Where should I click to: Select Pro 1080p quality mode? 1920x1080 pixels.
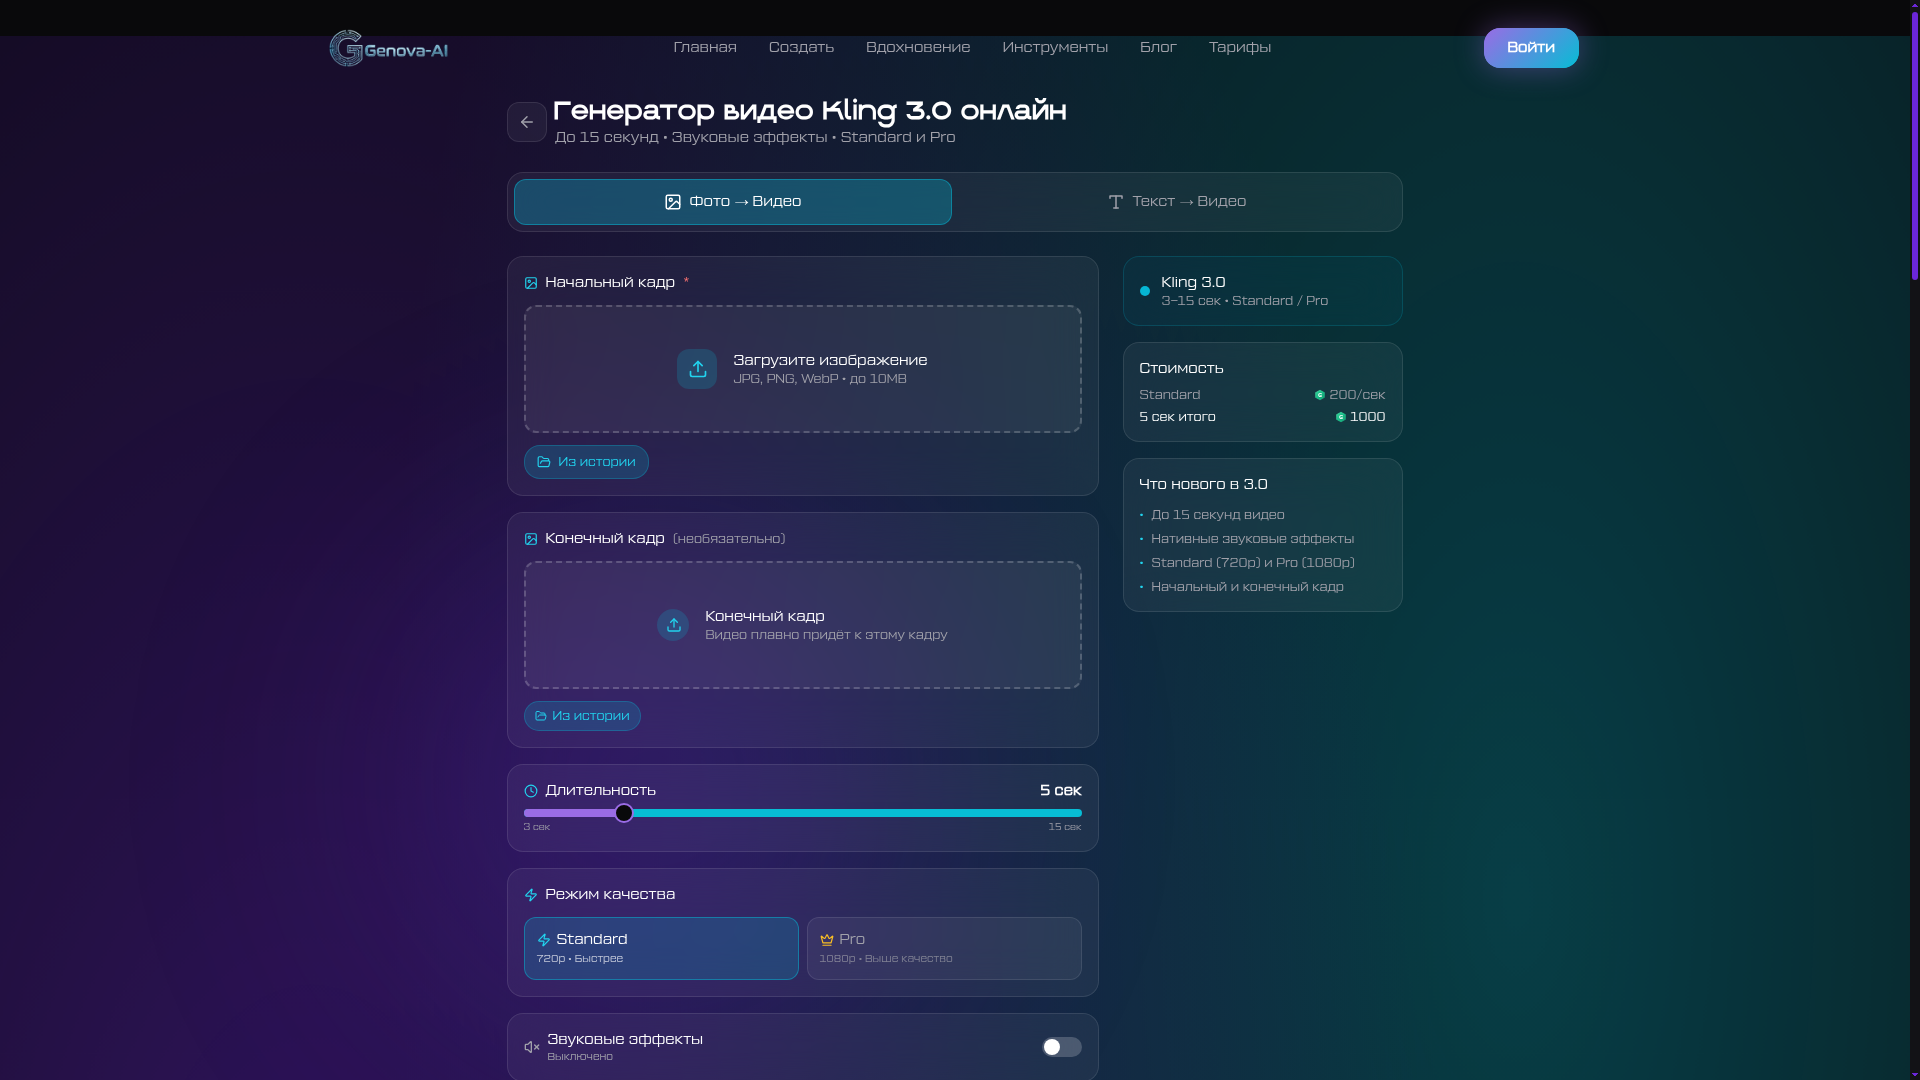point(944,948)
